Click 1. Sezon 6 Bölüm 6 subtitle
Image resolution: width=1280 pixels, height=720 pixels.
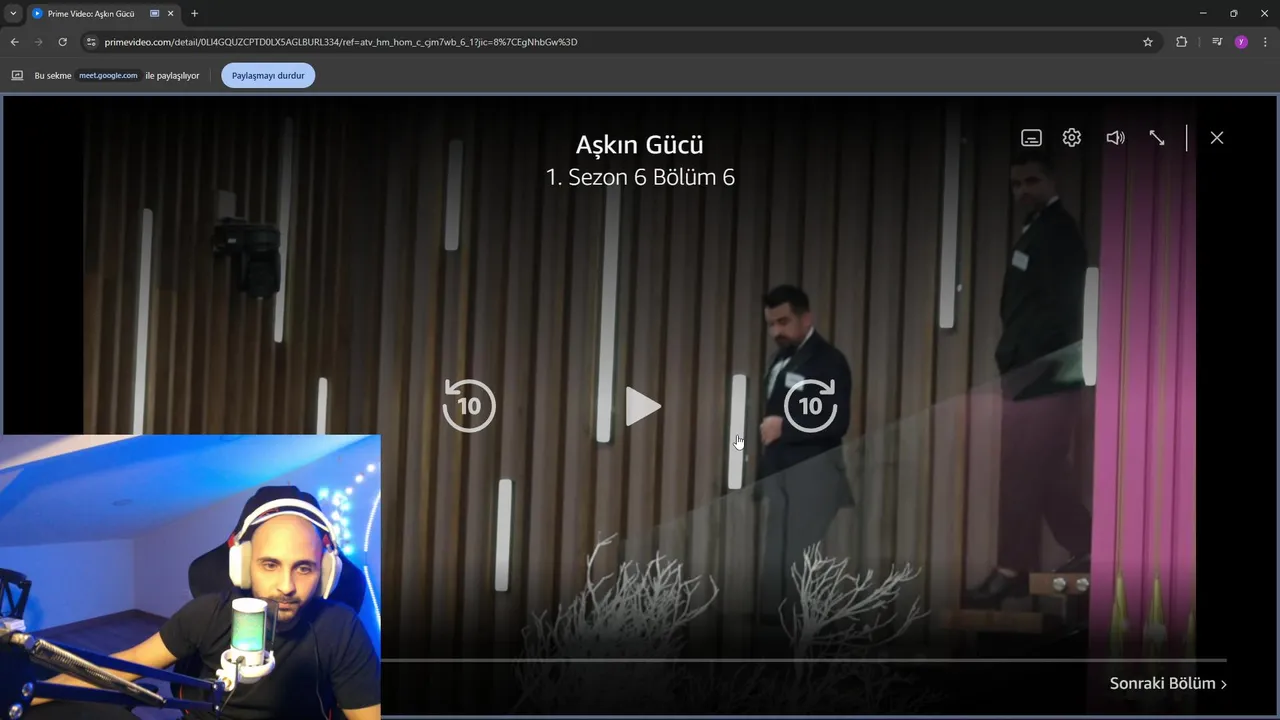pos(640,177)
